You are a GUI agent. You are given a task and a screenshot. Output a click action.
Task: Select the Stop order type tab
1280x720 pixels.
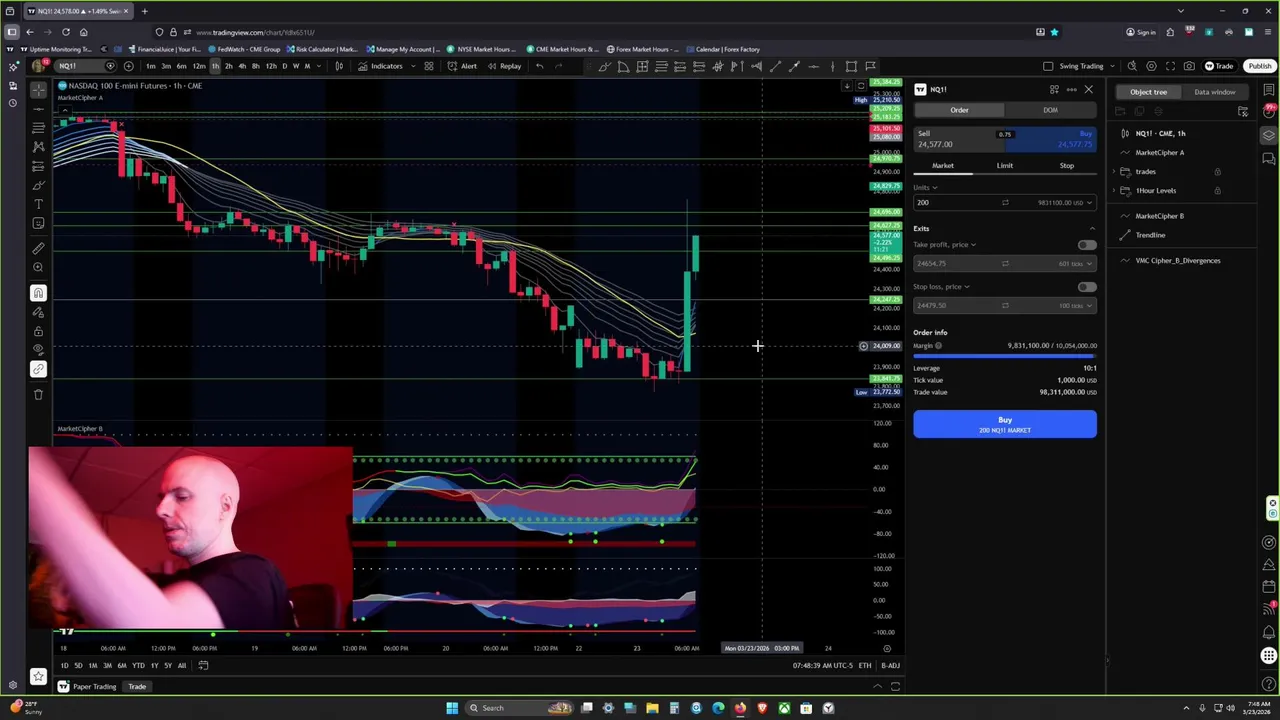pyautogui.click(x=1066, y=166)
